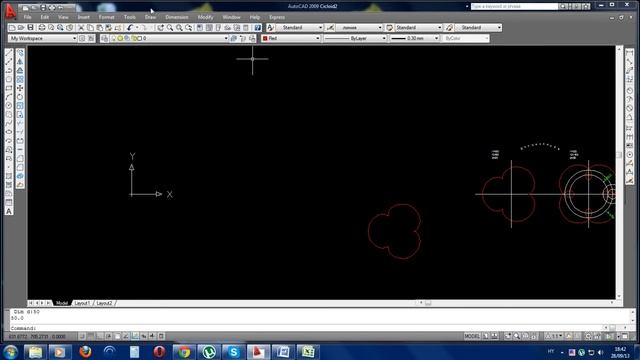Click the MODEL space button in status bar
640x360 pixels.
[x=472, y=336]
